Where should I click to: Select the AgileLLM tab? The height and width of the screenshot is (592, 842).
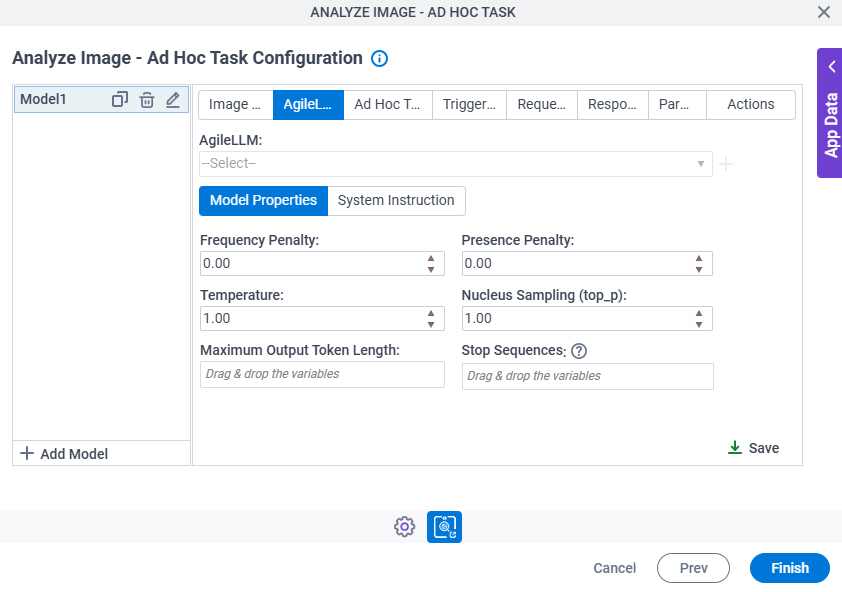point(308,105)
